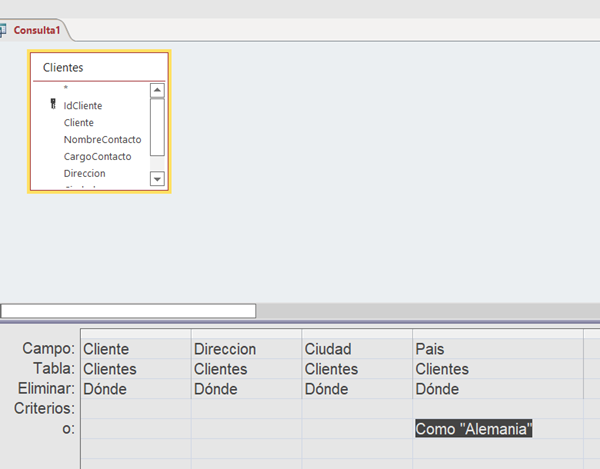The image size is (600, 469).
Task: Click the column selector bar above Ciudad
Action: pyautogui.click(x=357, y=334)
